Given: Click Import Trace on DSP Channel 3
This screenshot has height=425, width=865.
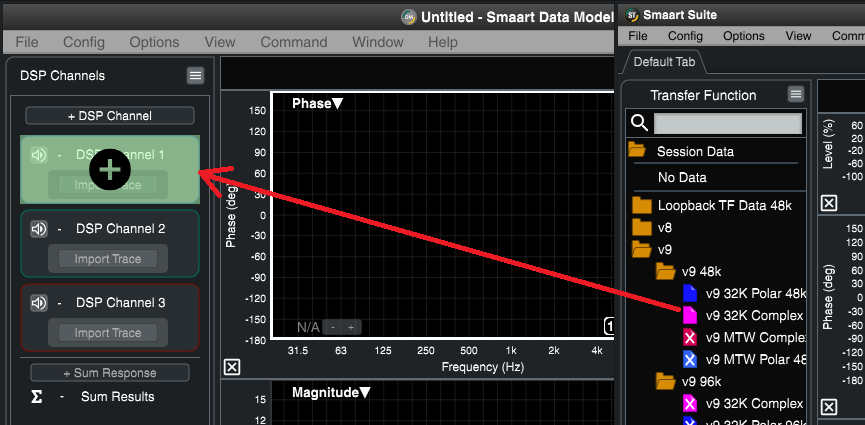Looking at the screenshot, I should 108,333.
